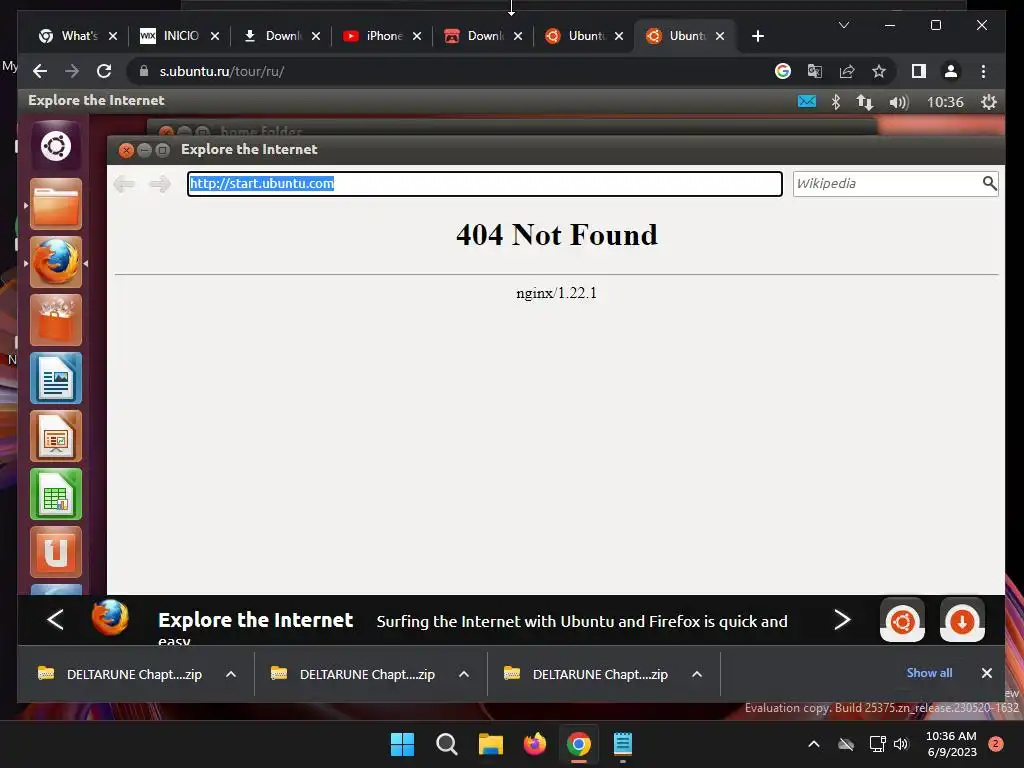
Task: Open the sound volume indicator in Ubuntu panel
Action: click(x=899, y=103)
